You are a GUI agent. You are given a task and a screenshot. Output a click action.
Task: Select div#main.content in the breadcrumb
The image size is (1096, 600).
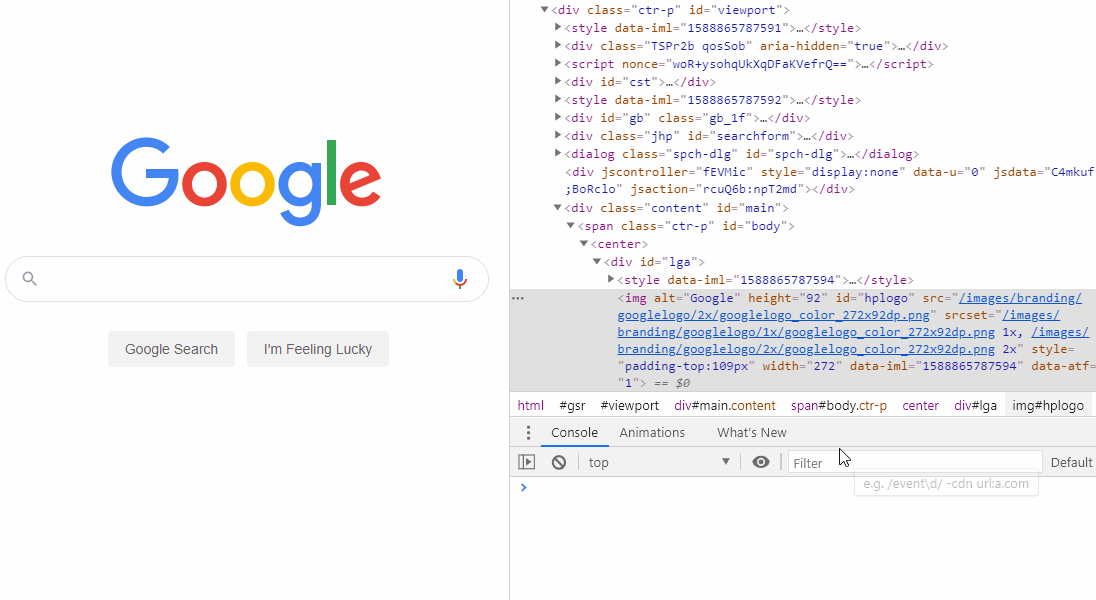[x=725, y=406]
